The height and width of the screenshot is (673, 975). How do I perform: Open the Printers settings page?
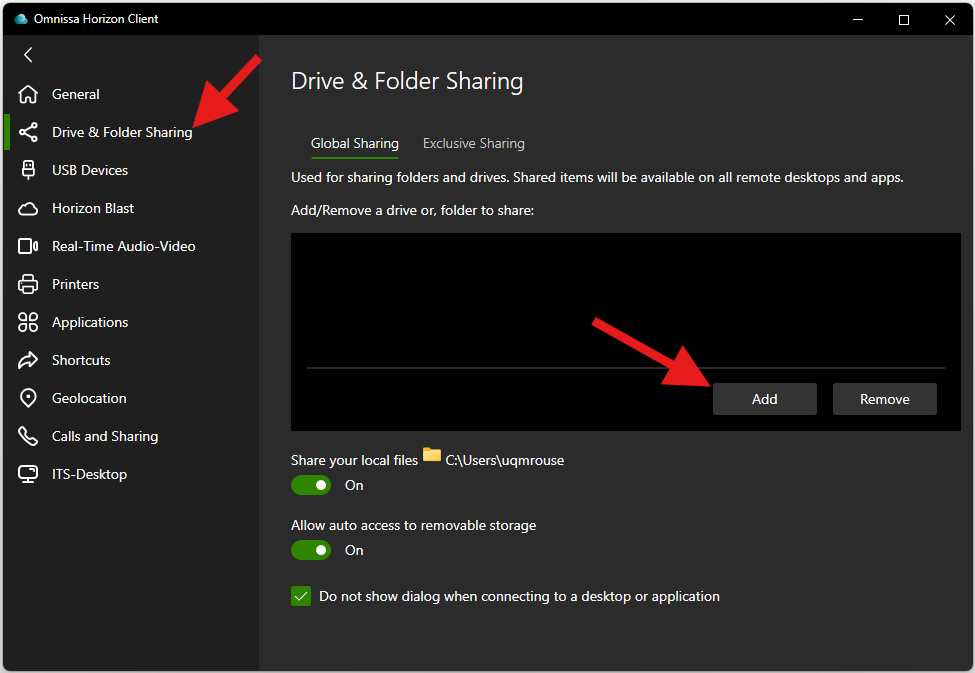(76, 284)
